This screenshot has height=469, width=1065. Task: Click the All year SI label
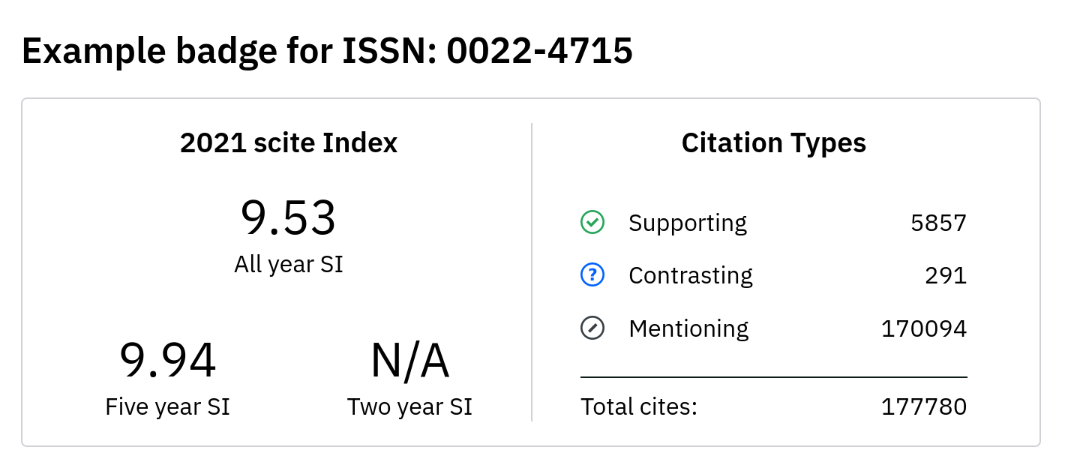tap(289, 264)
